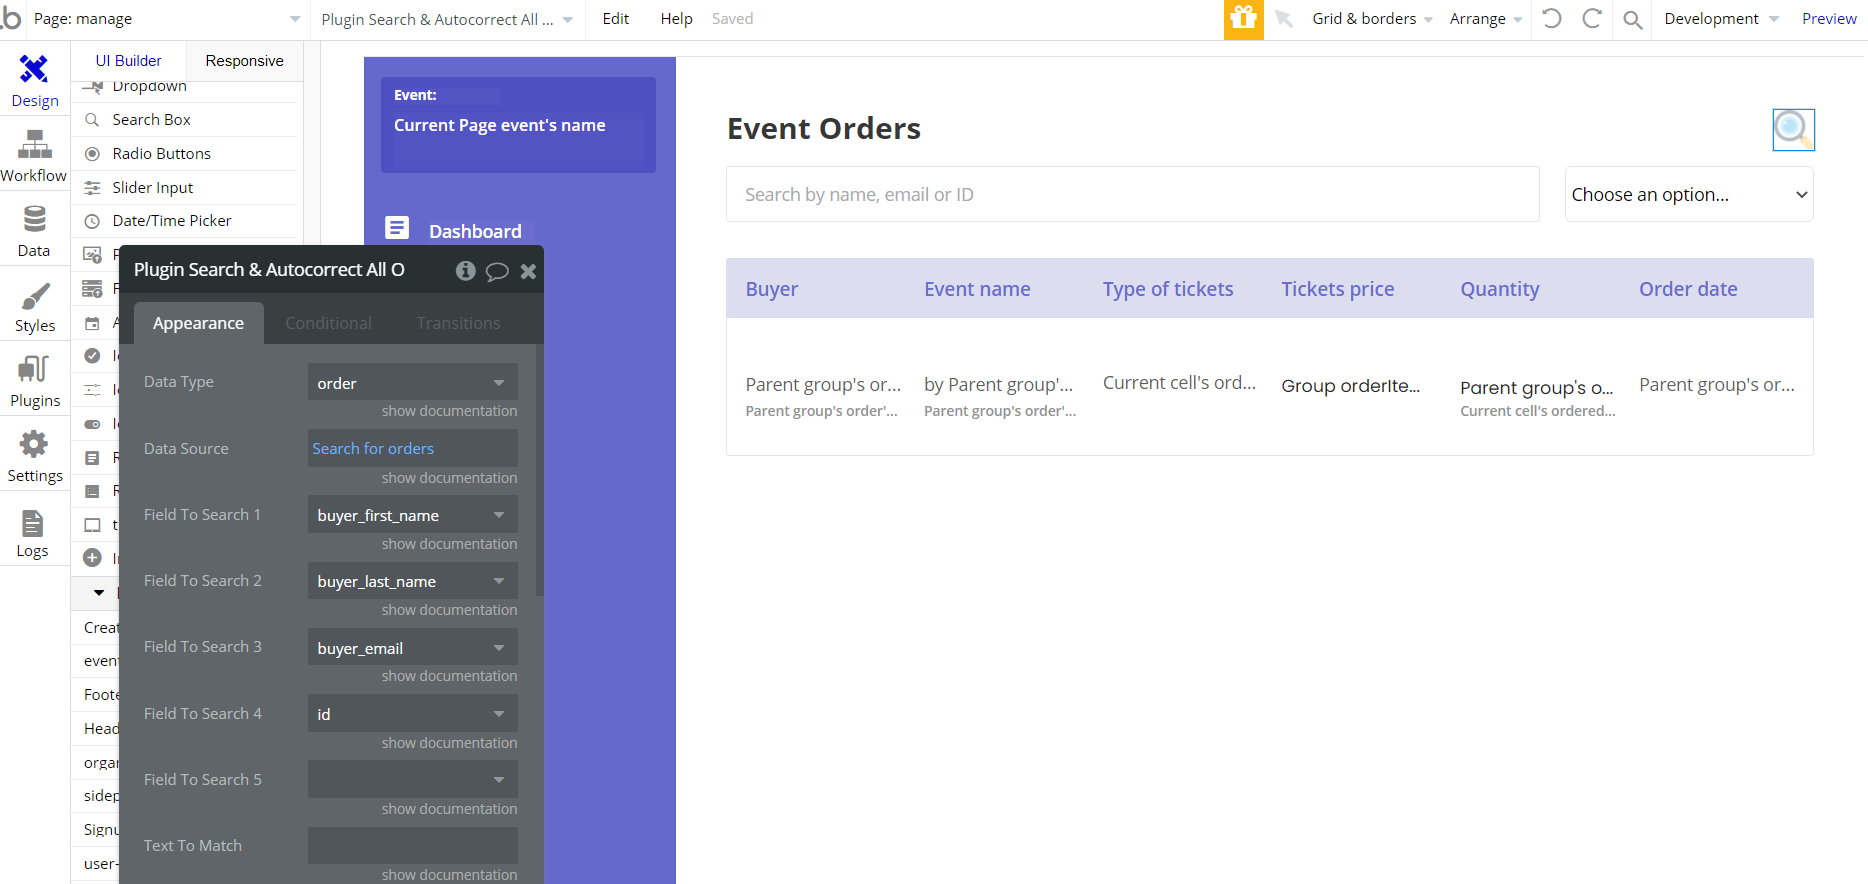Image resolution: width=1868 pixels, height=884 pixels.
Task: Click the undo arrow icon
Action: click(1551, 19)
